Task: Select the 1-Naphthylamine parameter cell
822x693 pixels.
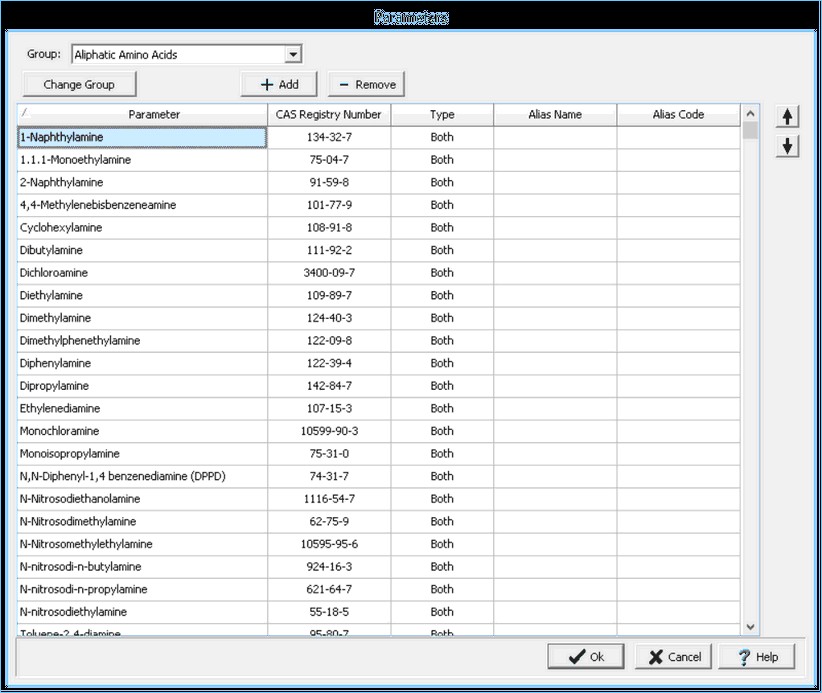Action: tap(142, 138)
